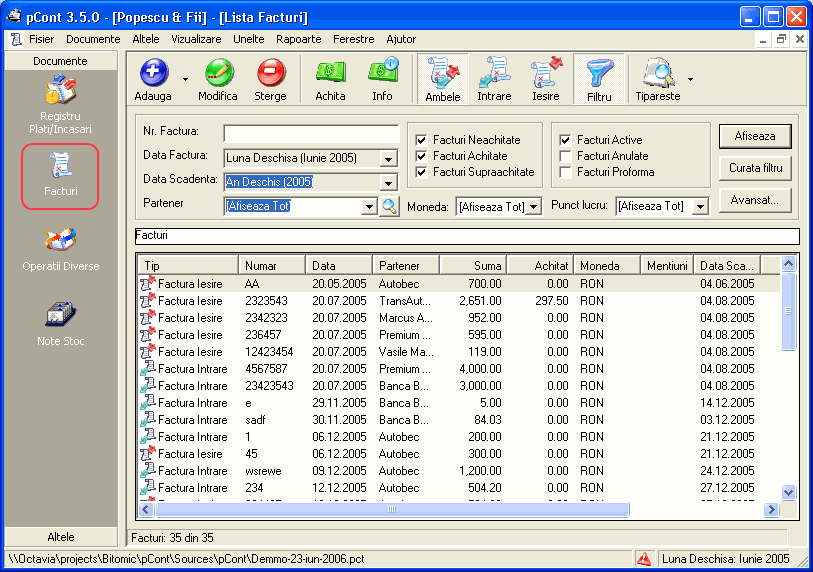Click the Partener search magnifier icon

point(389,206)
